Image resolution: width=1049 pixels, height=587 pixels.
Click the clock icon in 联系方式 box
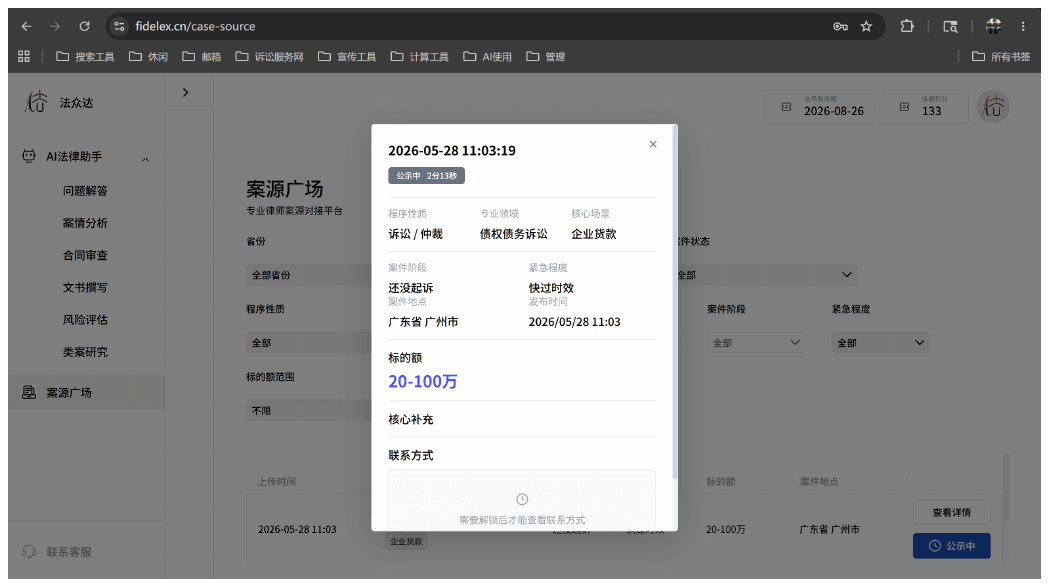click(522, 499)
